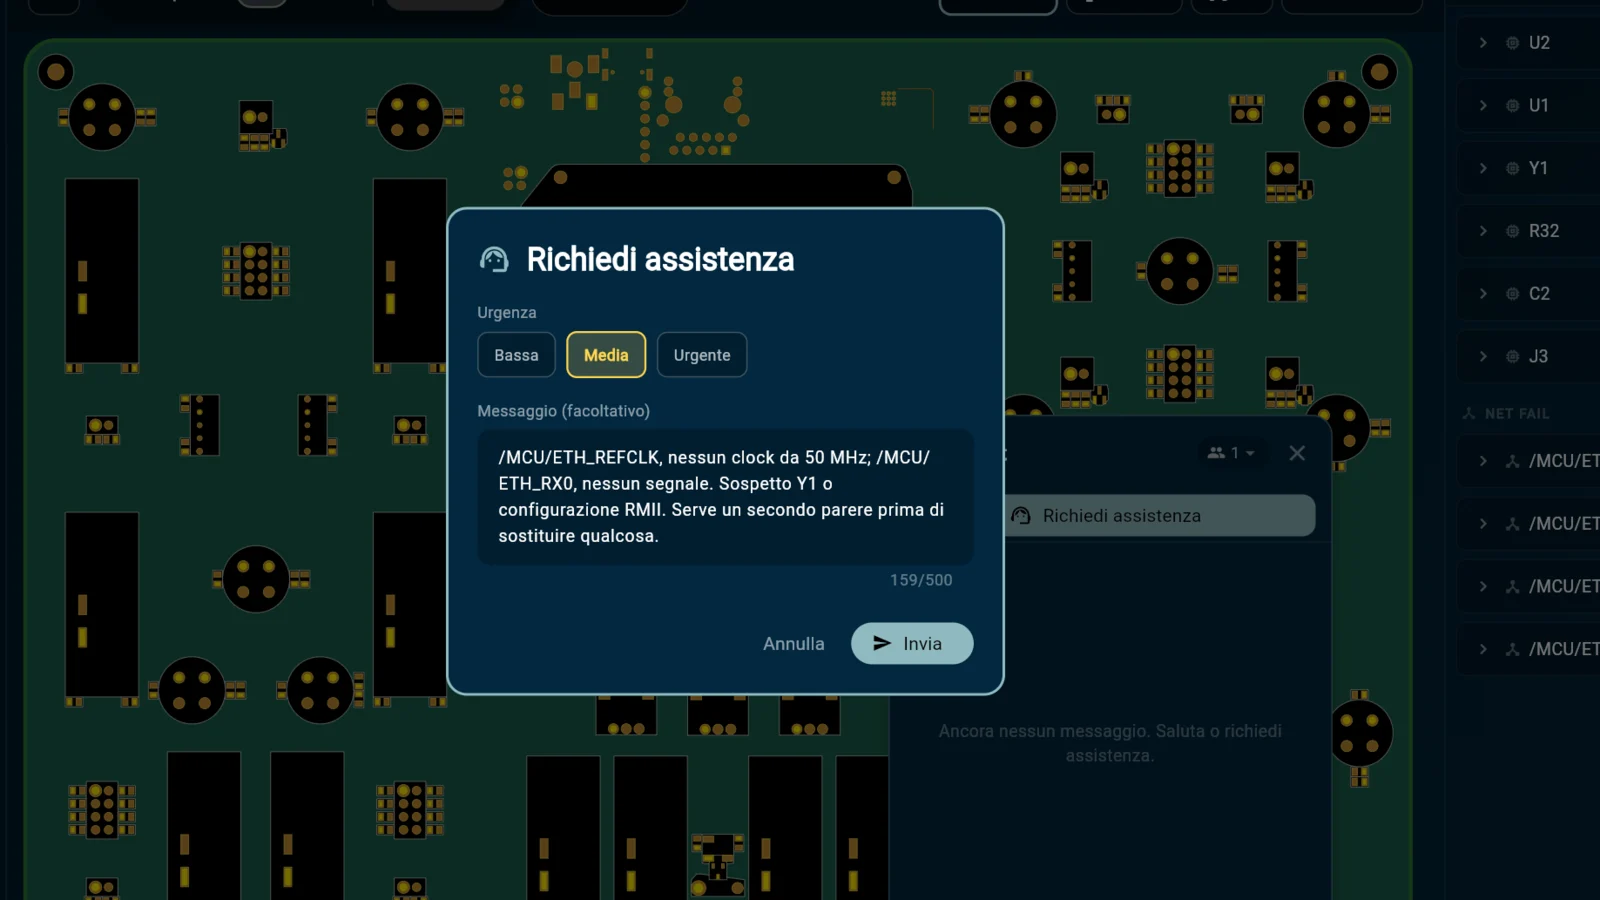
Task: Edit the Messaggio text field
Action: [x=725, y=497]
